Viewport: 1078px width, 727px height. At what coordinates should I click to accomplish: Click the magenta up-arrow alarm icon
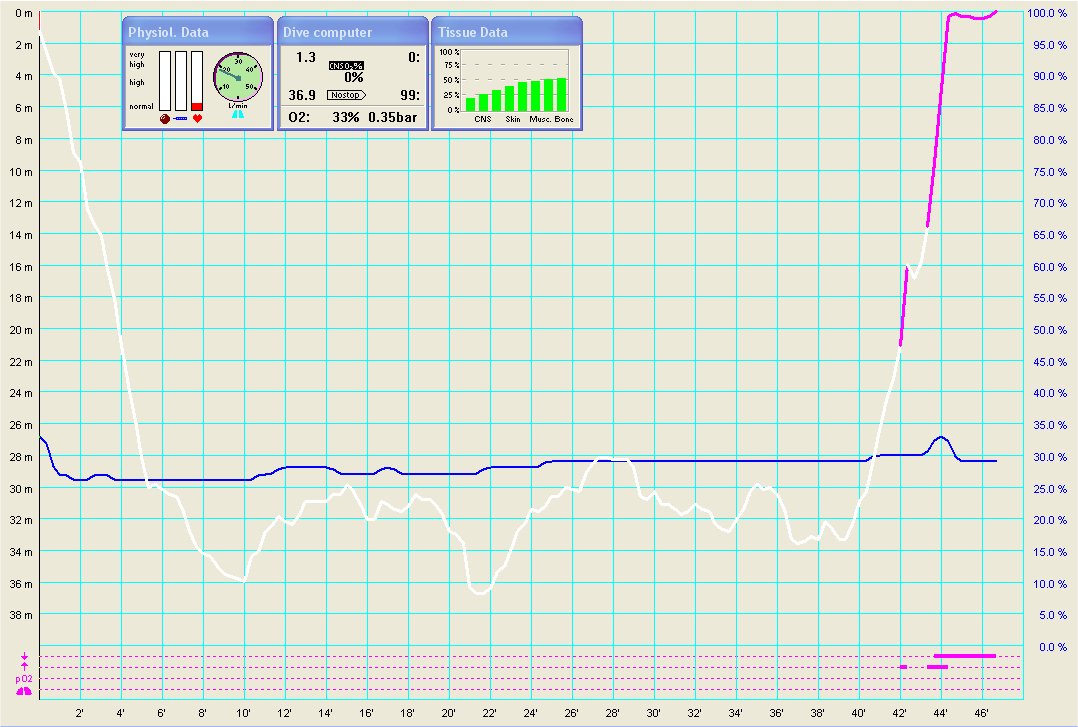coord(25,666)
